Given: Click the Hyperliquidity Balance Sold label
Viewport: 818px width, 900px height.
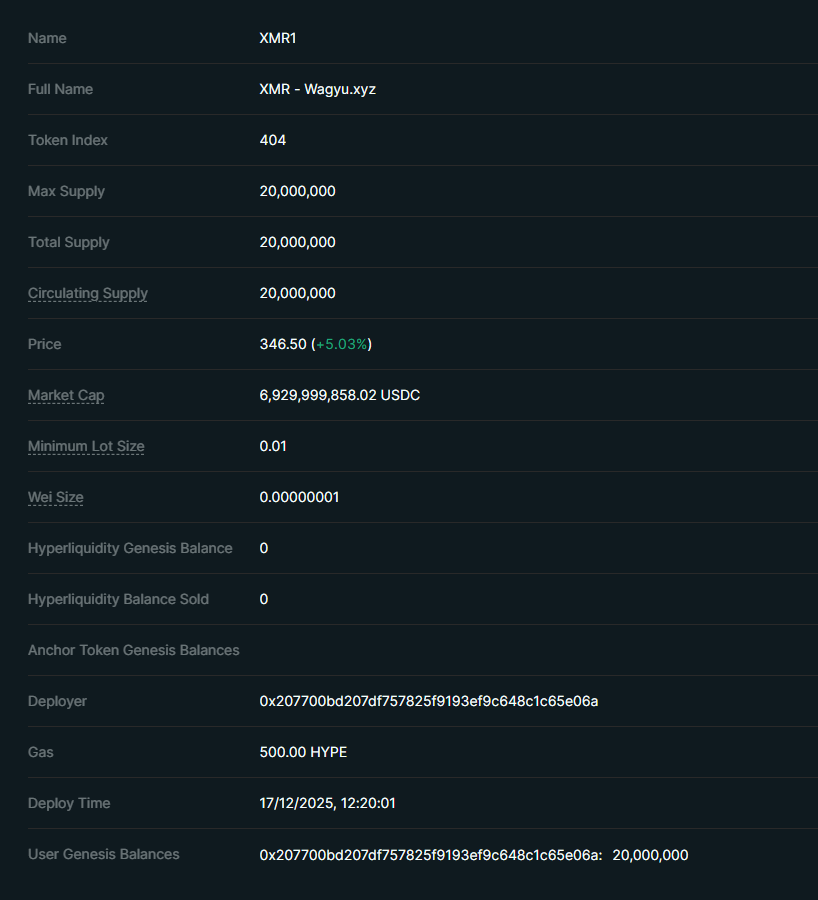Looking at the screenshot, I should [x=118, y=599].
